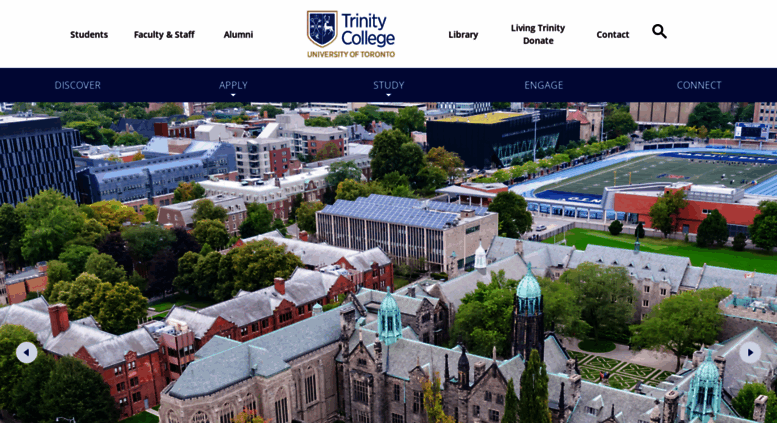Image resolution: width=777 pixels, height=423 pixels.
Task: Expand the Study menu arrow
Action: [388, 95]
